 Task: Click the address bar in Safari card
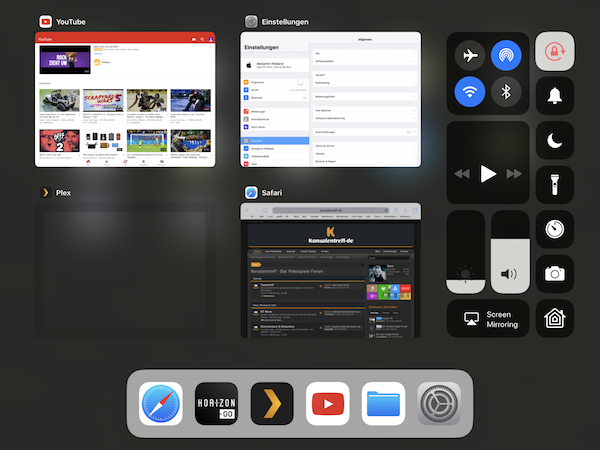(x=331, y=210)
